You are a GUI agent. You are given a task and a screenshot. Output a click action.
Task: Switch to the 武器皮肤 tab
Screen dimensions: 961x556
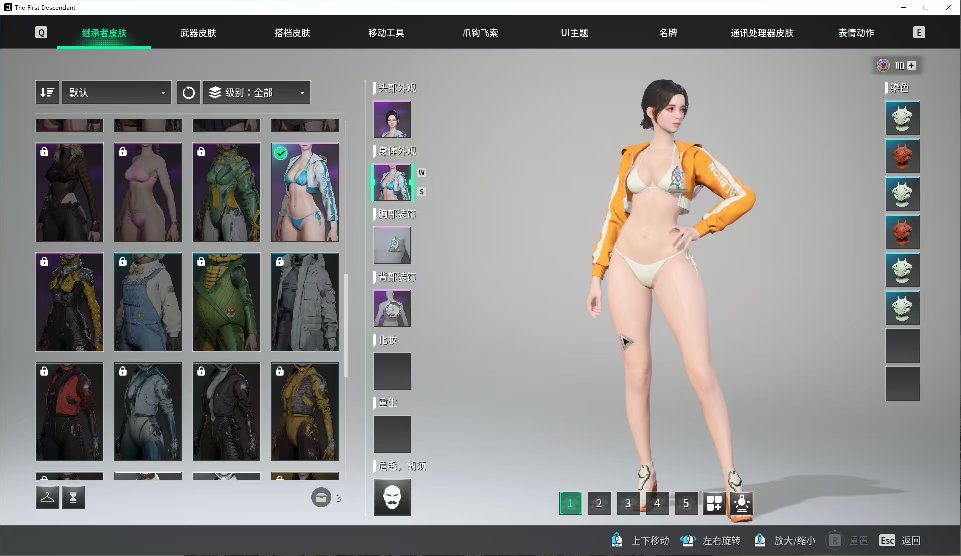[198, 32]
